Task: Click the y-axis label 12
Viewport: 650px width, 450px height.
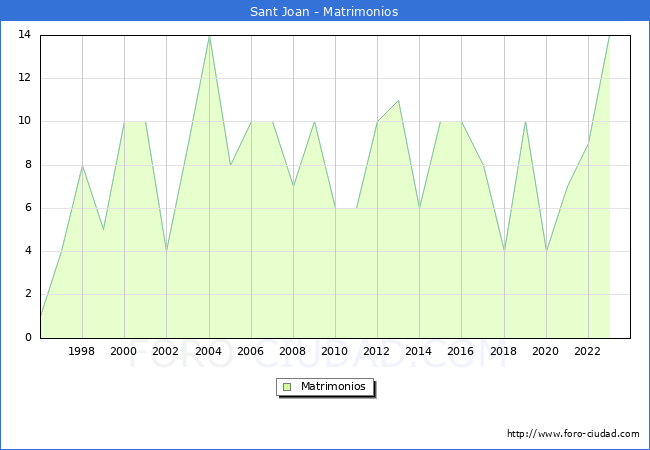Action: click(x=25, y=78)
